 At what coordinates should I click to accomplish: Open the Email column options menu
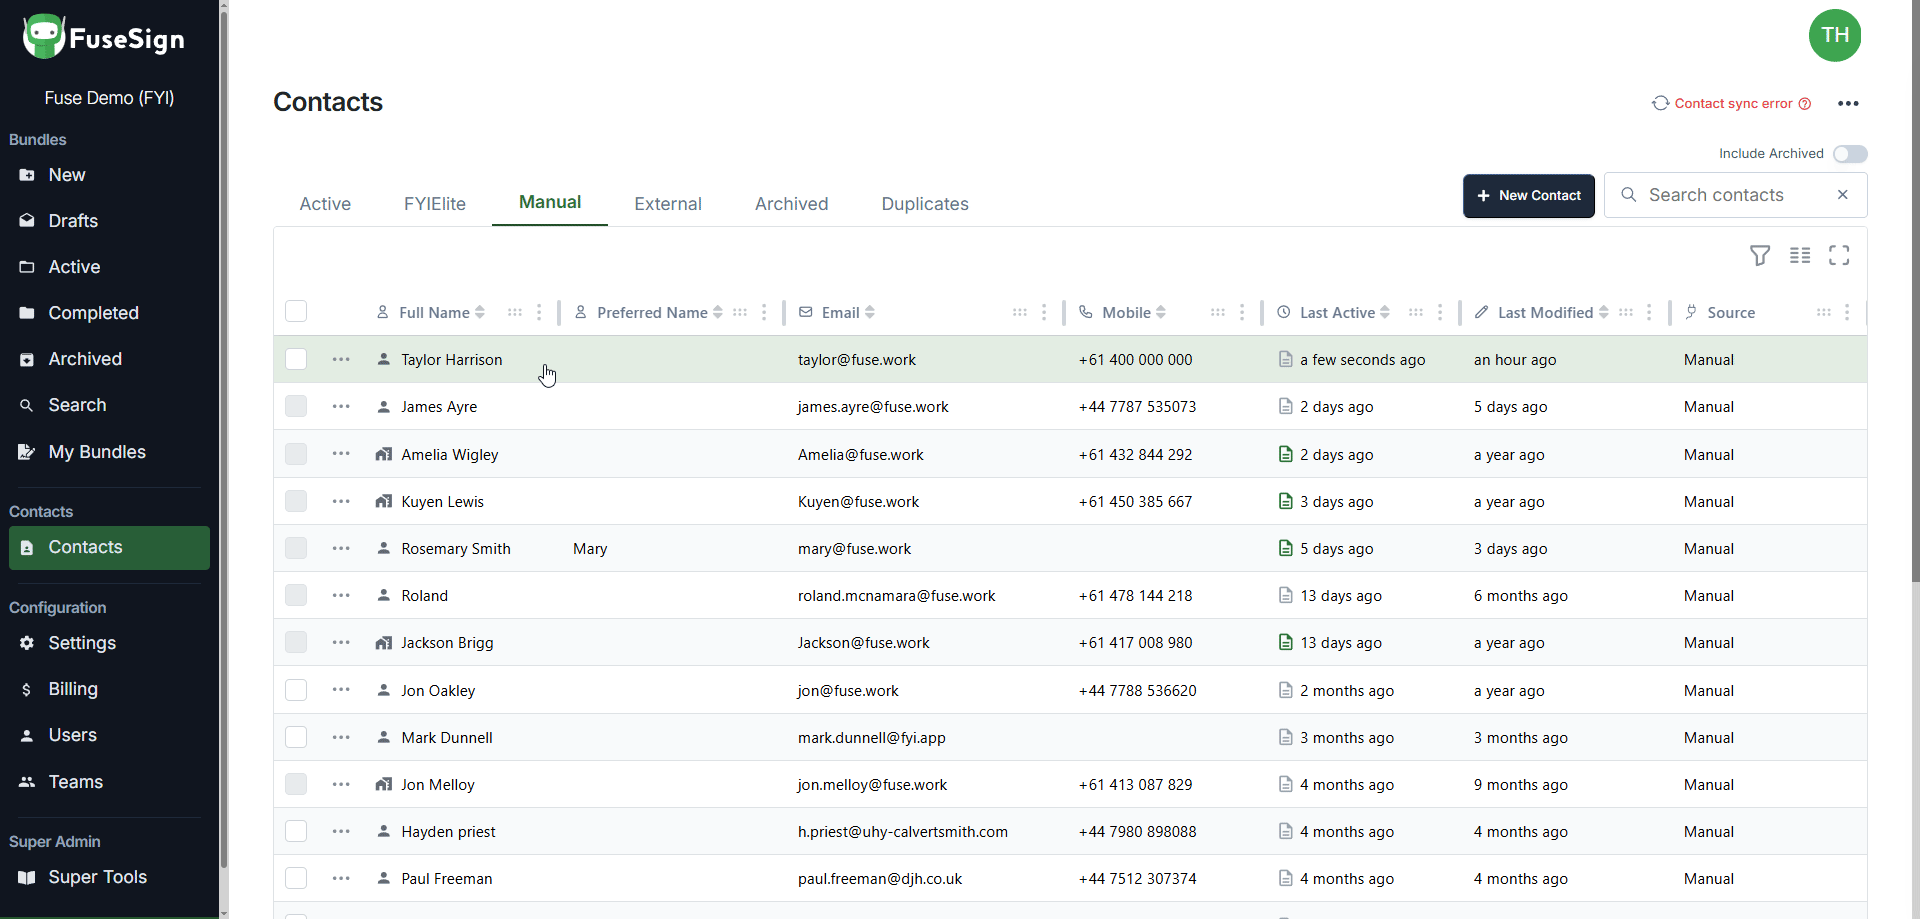(x=1044, y=312)
